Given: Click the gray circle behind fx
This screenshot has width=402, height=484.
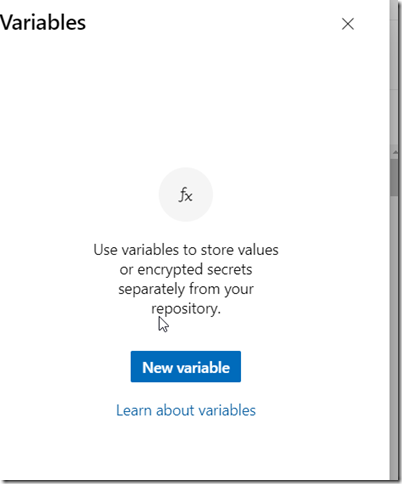Looking at the screenshot, I should coord(186,195).
